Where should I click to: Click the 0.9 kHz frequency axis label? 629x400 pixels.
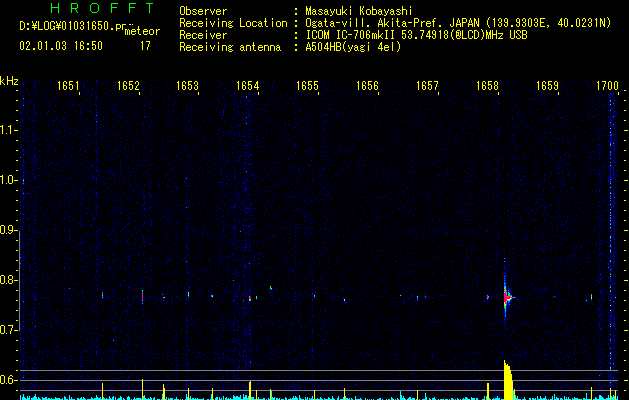click(8, 230)
